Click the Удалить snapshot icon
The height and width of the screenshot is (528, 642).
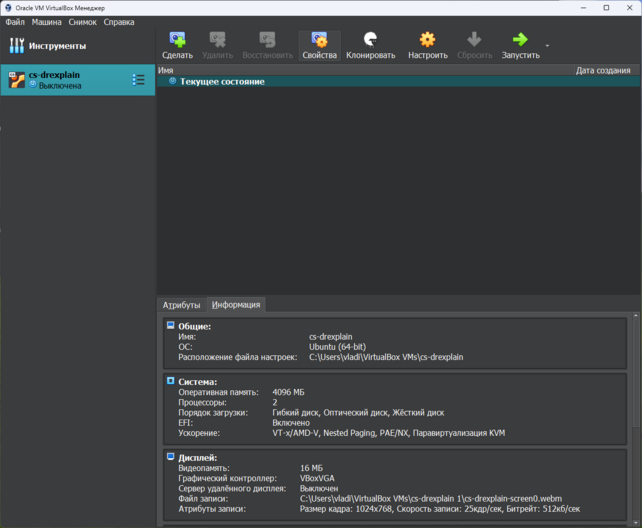[217, 41]
